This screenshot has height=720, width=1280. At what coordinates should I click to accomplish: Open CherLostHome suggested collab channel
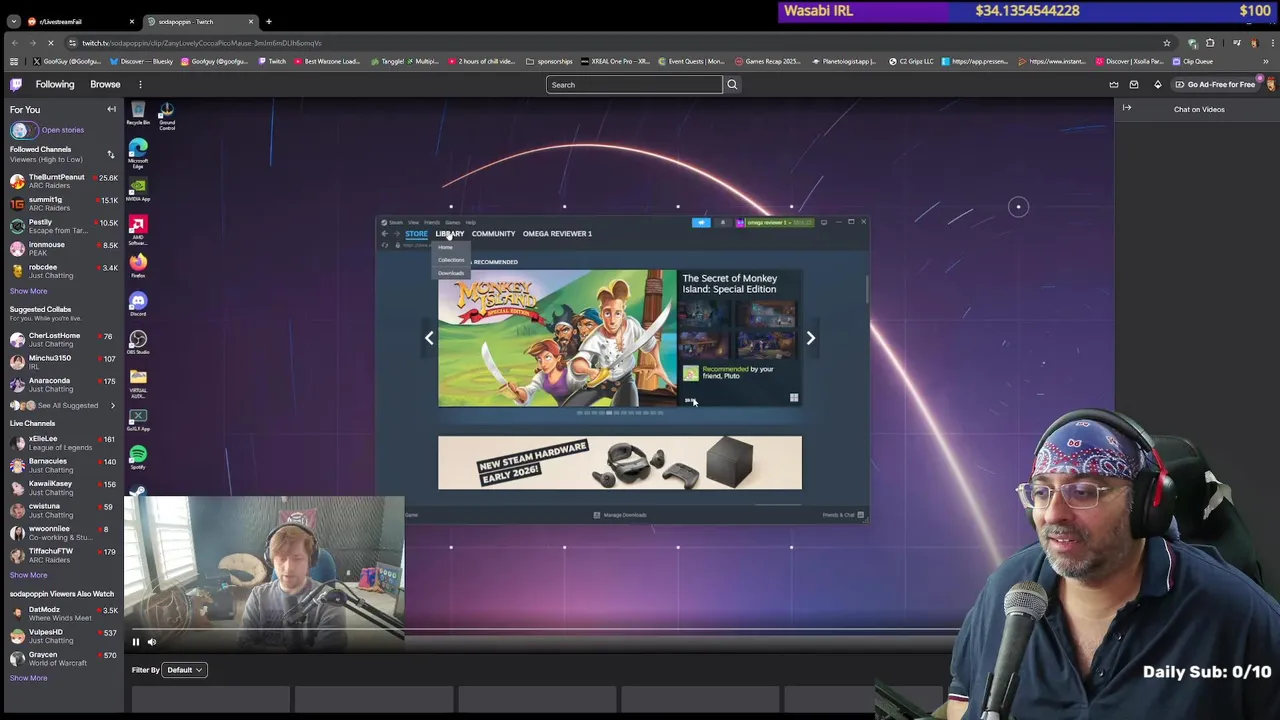tap(62, 340)
